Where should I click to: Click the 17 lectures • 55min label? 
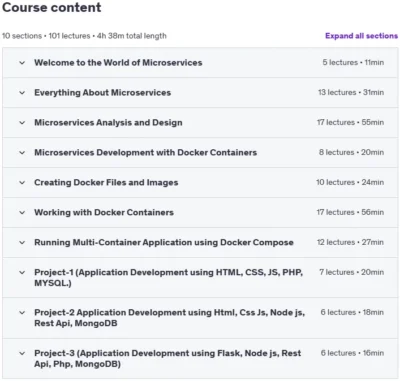(x=350, y=122)
